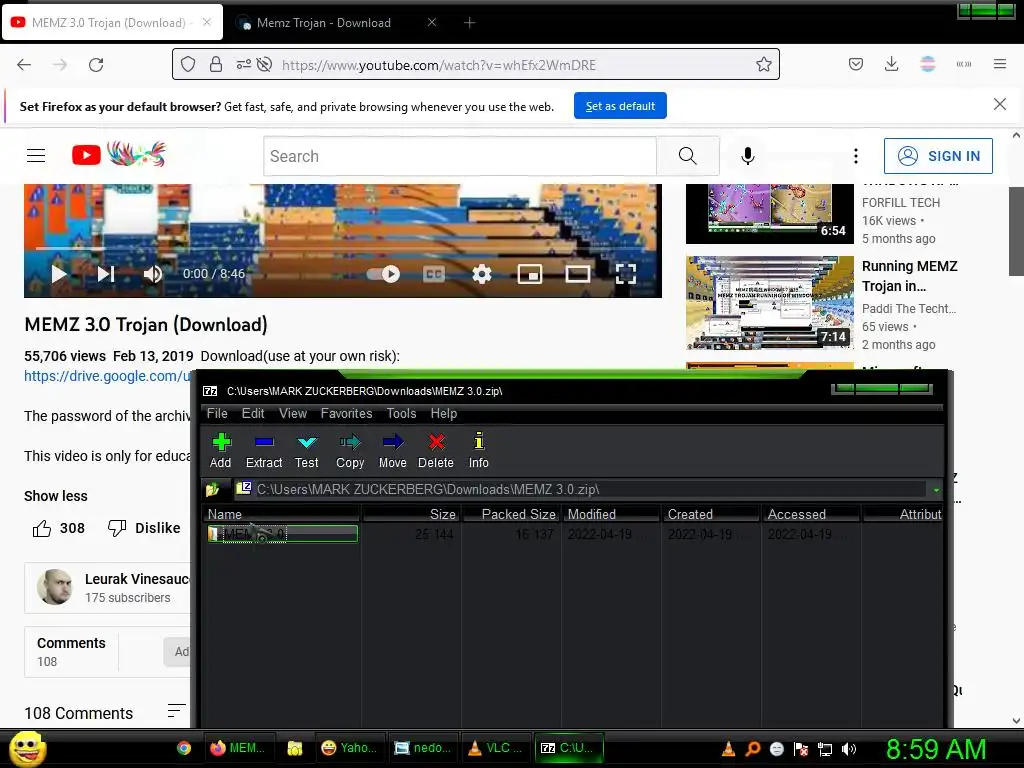The height and width of the screenshot is (768, 1024).
Task: Close the MEMZ 3.0 Trojan YouTube tab
Action: (x=206, y=22)
